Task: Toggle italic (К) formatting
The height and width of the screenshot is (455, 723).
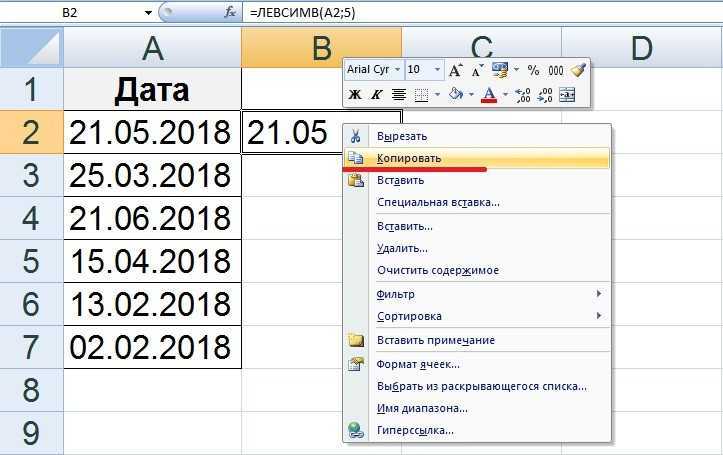Action: (x=377, y=95)
